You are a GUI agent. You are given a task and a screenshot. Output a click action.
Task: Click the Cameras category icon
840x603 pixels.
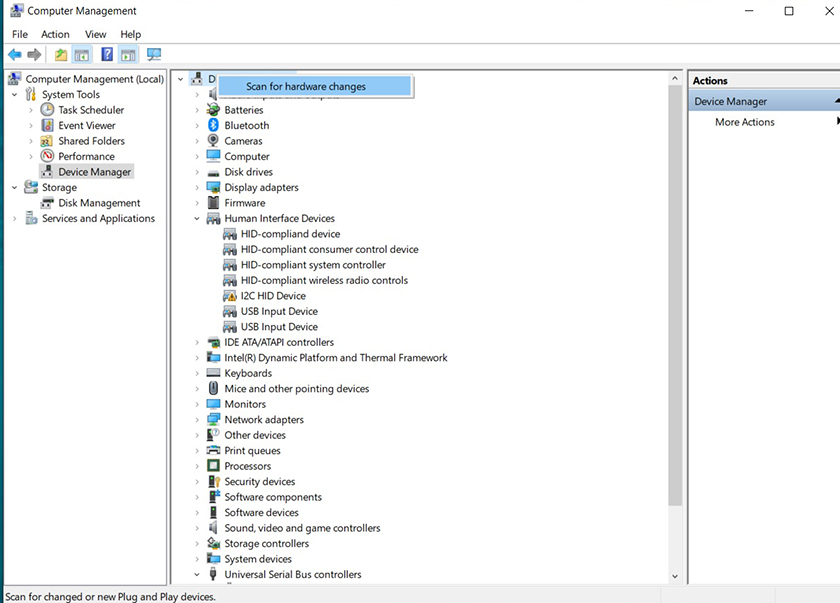(213, 141)
